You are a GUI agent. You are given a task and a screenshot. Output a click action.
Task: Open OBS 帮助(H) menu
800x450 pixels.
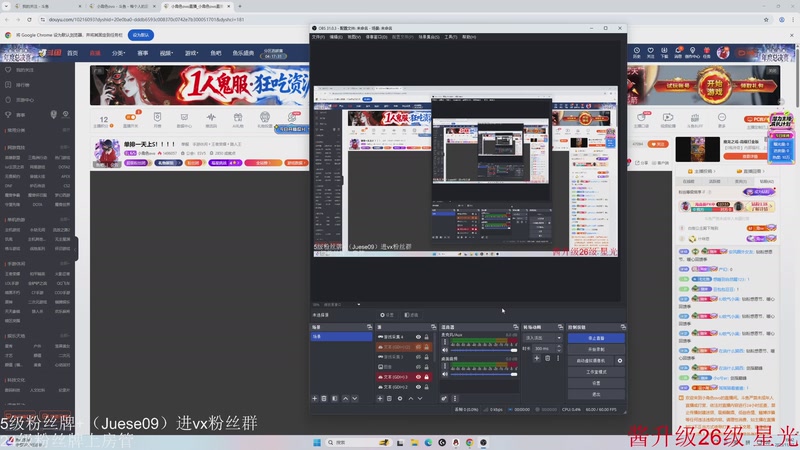[469, 37]
